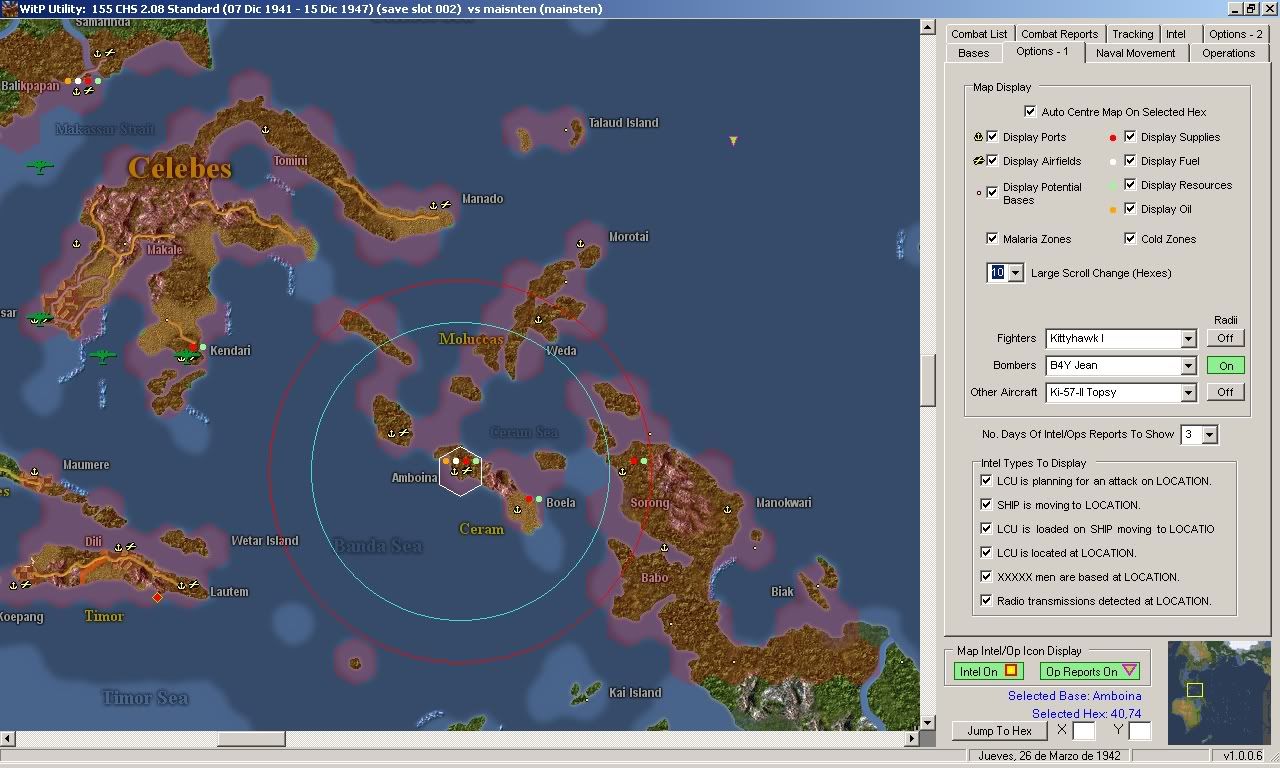1280x768 pixels.
Task: Select the anchor port icon near Weda
Action: [x=538, y=319]
